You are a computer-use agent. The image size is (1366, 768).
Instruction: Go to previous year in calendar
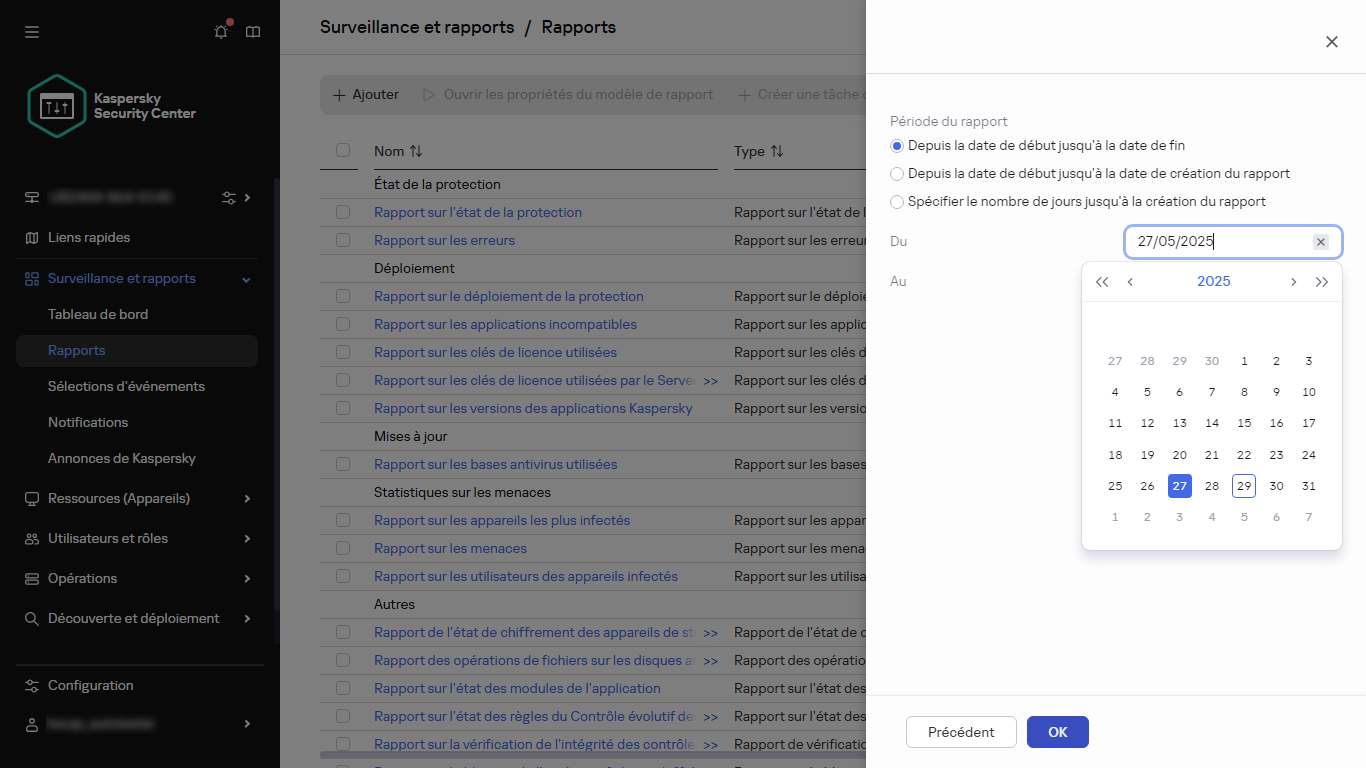(x=1102, y=282)
